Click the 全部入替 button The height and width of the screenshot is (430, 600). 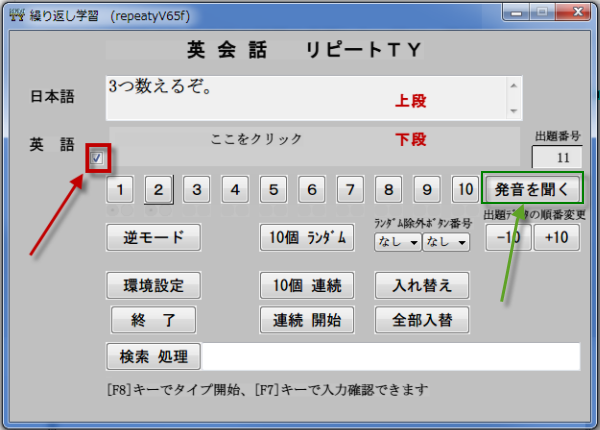click(x=422, y=320)
